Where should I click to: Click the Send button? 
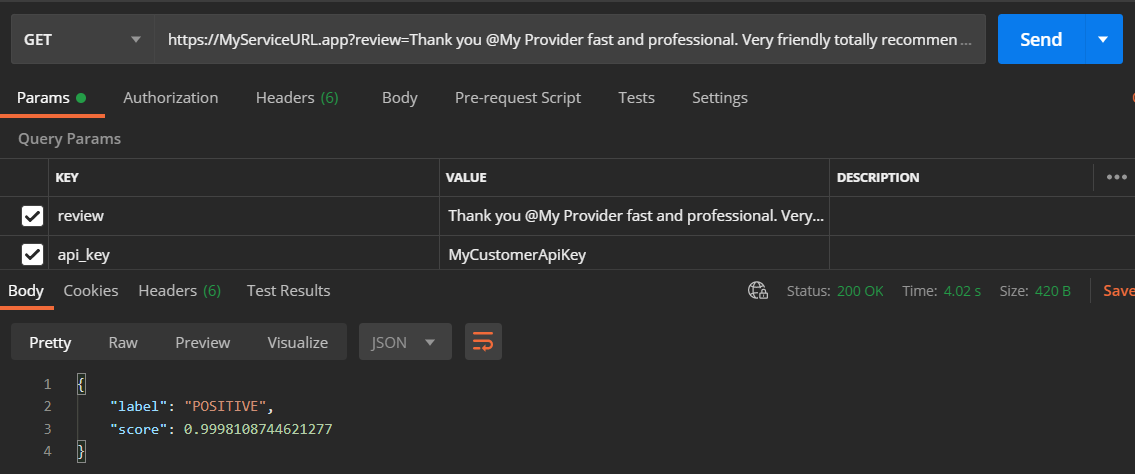1041,39
